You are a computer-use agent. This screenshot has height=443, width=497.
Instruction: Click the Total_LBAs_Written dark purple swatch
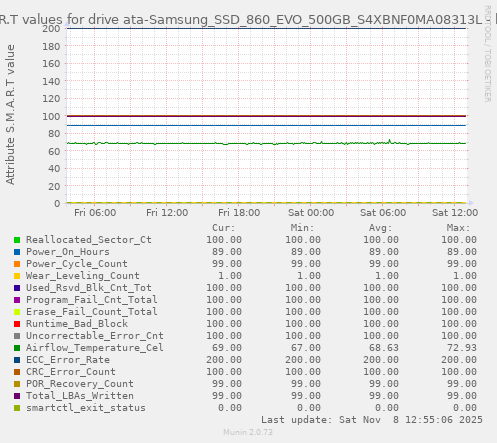coord(17,396)
